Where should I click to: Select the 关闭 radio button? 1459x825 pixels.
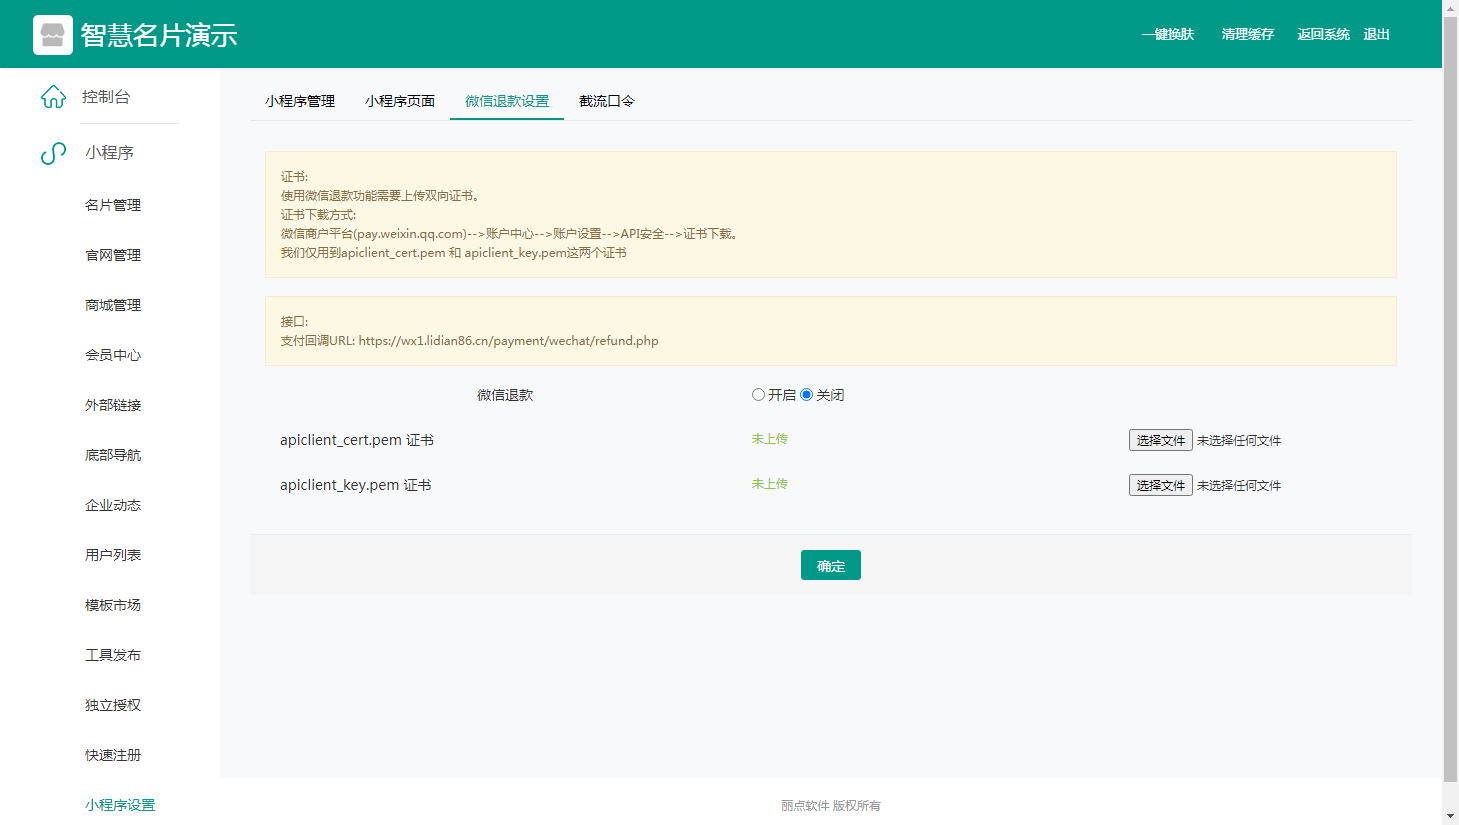pyautogui.click(x=806, y=395)
